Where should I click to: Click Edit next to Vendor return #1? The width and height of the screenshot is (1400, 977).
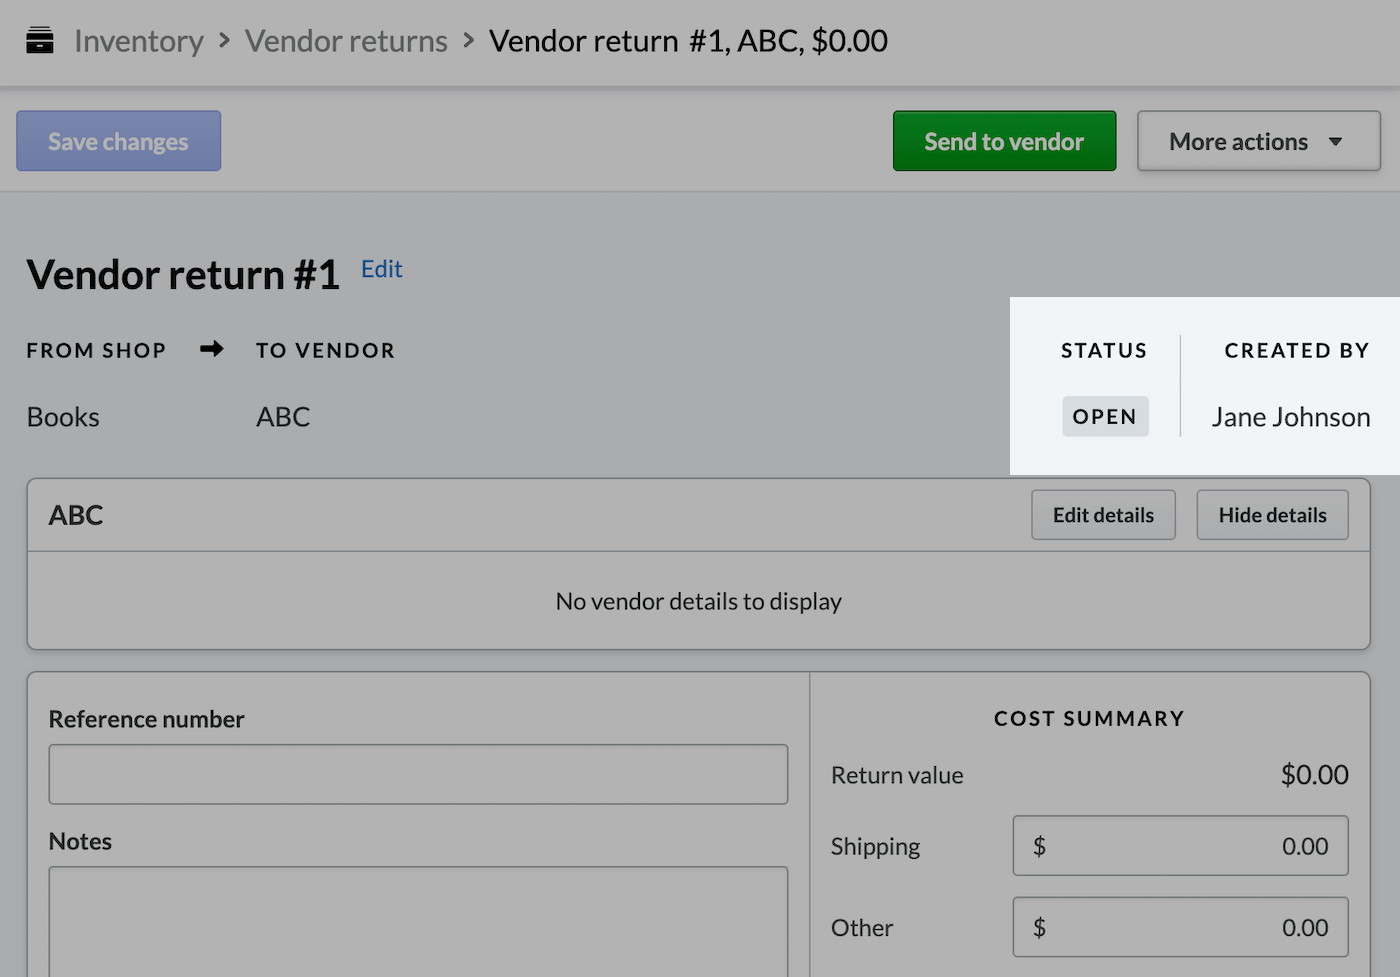[381, 268]
